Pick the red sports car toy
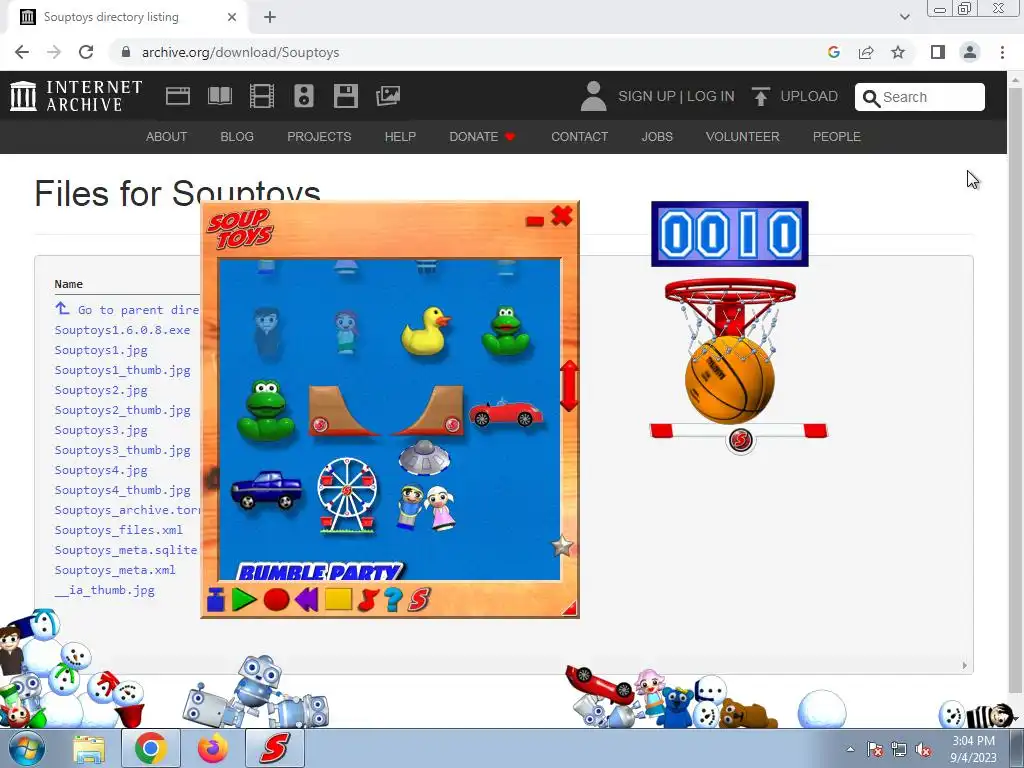Image resolution: width=1024 pixels, height=768 pixels. tap(505, 412)
